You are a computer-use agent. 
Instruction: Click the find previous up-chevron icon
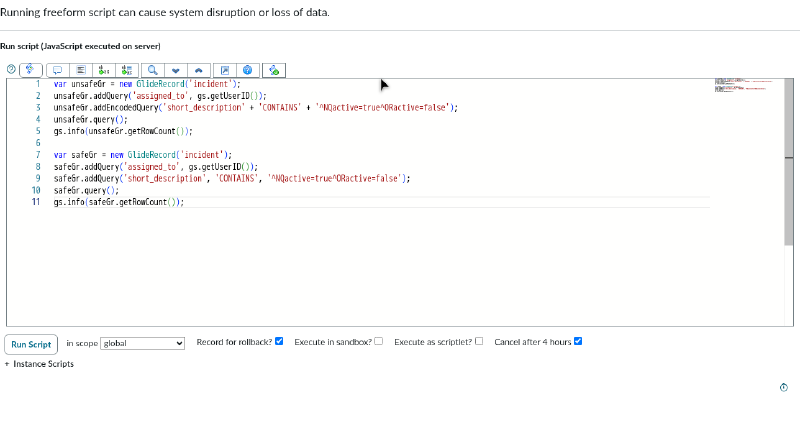tap(199, 70)
